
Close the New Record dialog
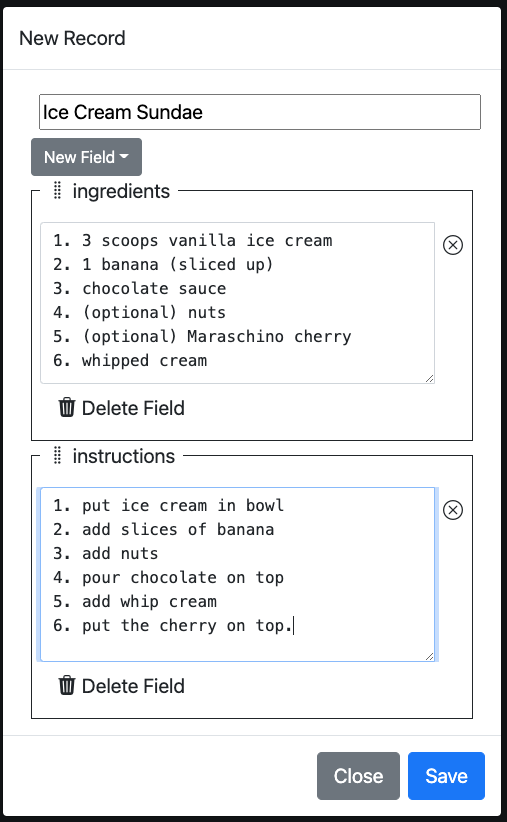coord(358,776)
